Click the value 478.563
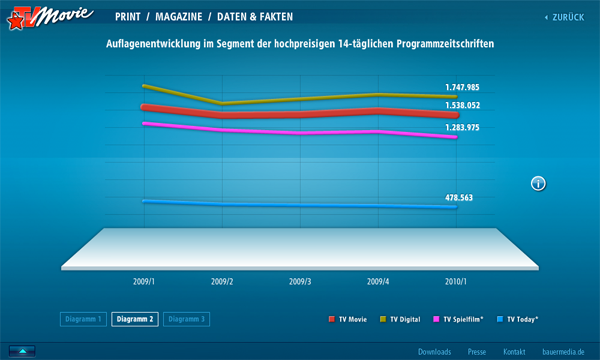Image resolution: width=600 pixels, height=360 pixels. [x=459, y=198]
